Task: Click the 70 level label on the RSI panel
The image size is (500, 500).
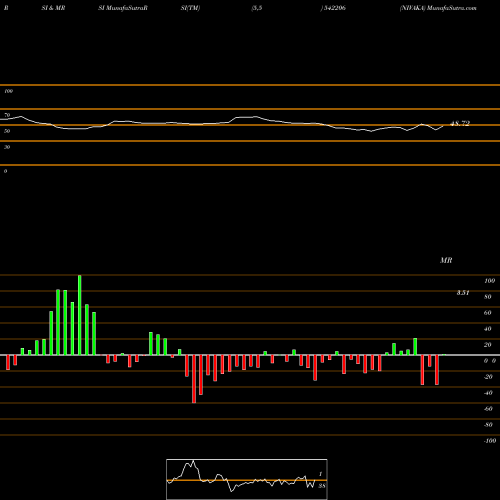Action: pyautogui.click(x=7, y=115)
